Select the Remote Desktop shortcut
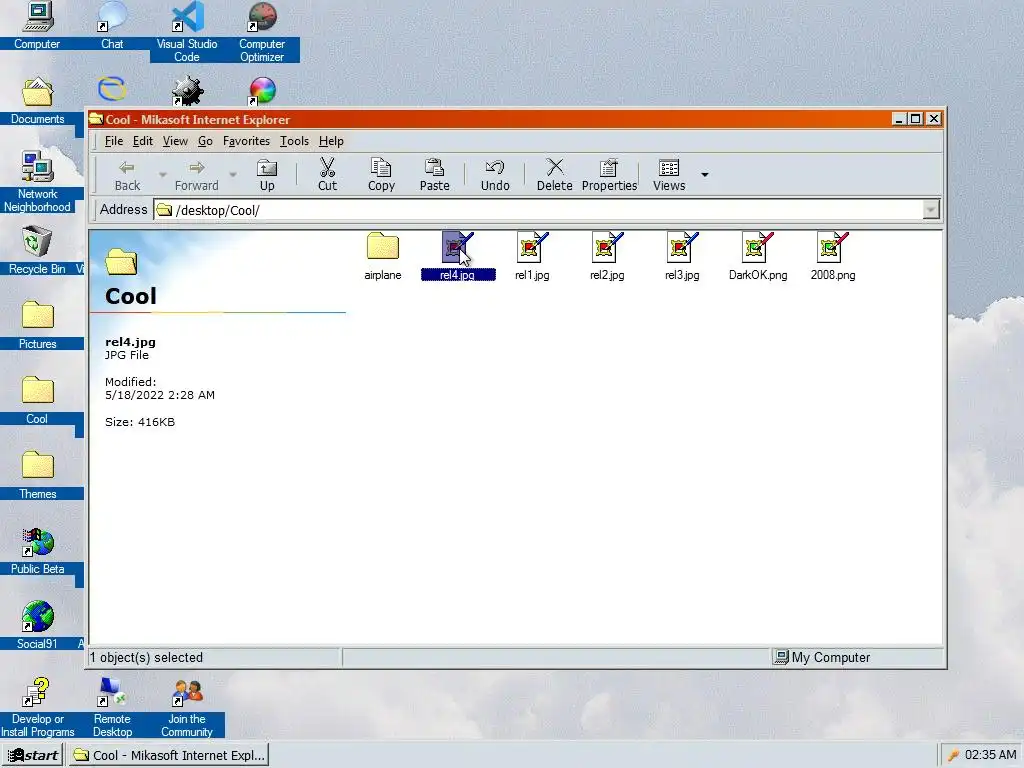 pos(112,707)
